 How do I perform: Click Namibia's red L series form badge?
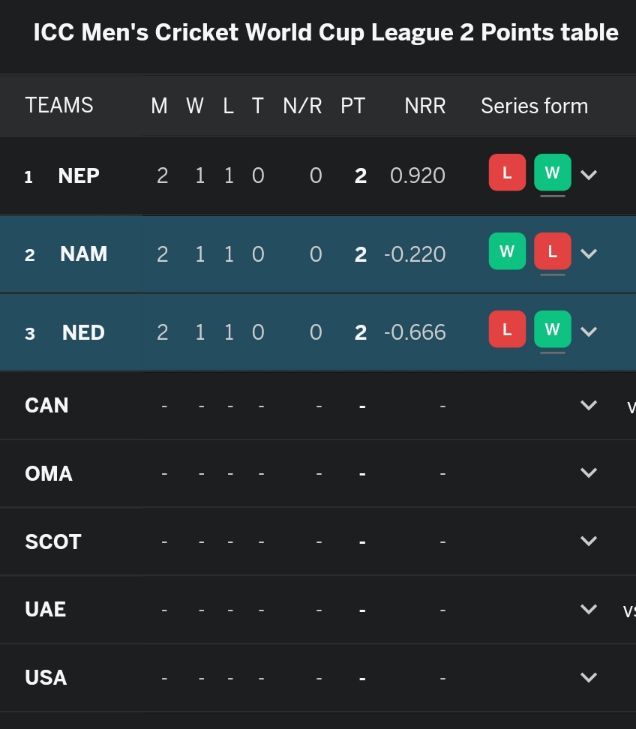click(x=552, y=251)
